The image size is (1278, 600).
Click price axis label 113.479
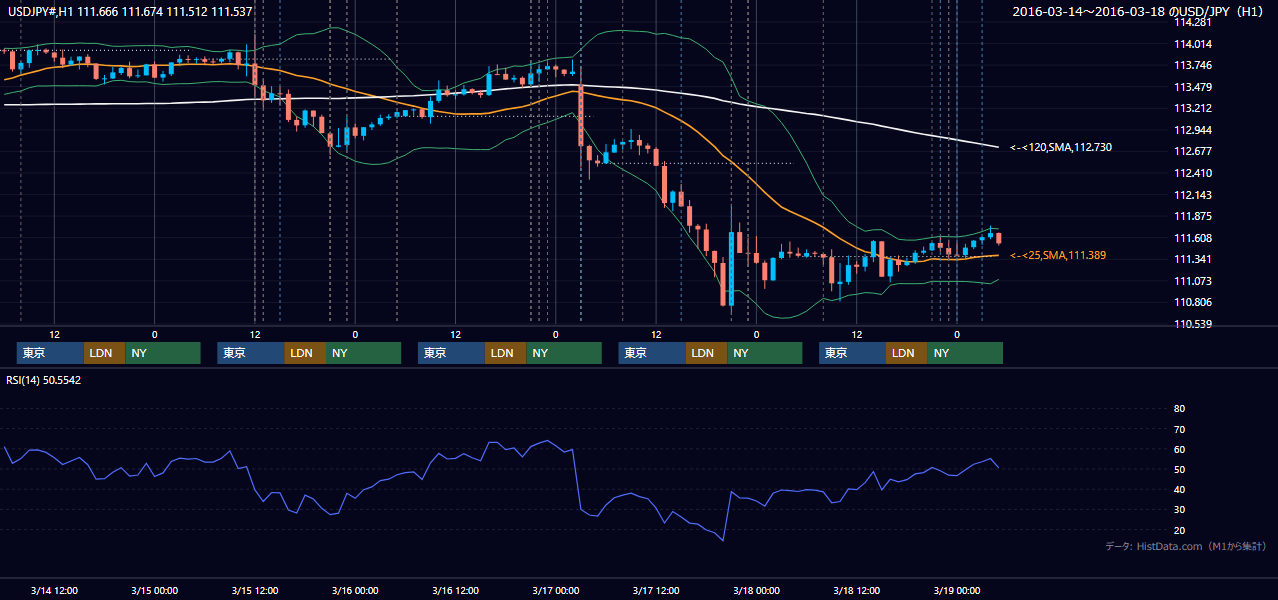click(x=1193, y=87)
